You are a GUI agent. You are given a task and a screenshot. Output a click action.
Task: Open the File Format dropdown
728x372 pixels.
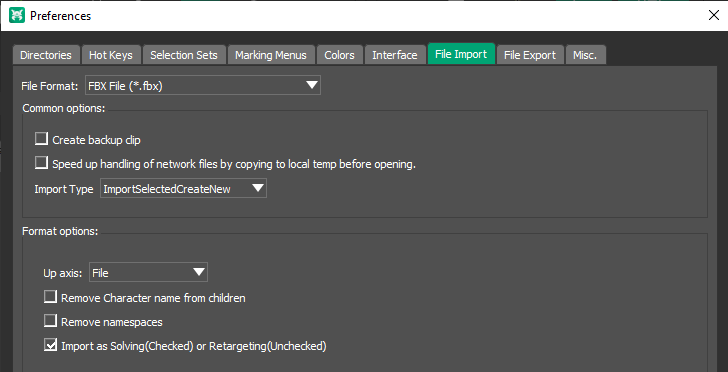pyautogui.click(x=203, y=85)
